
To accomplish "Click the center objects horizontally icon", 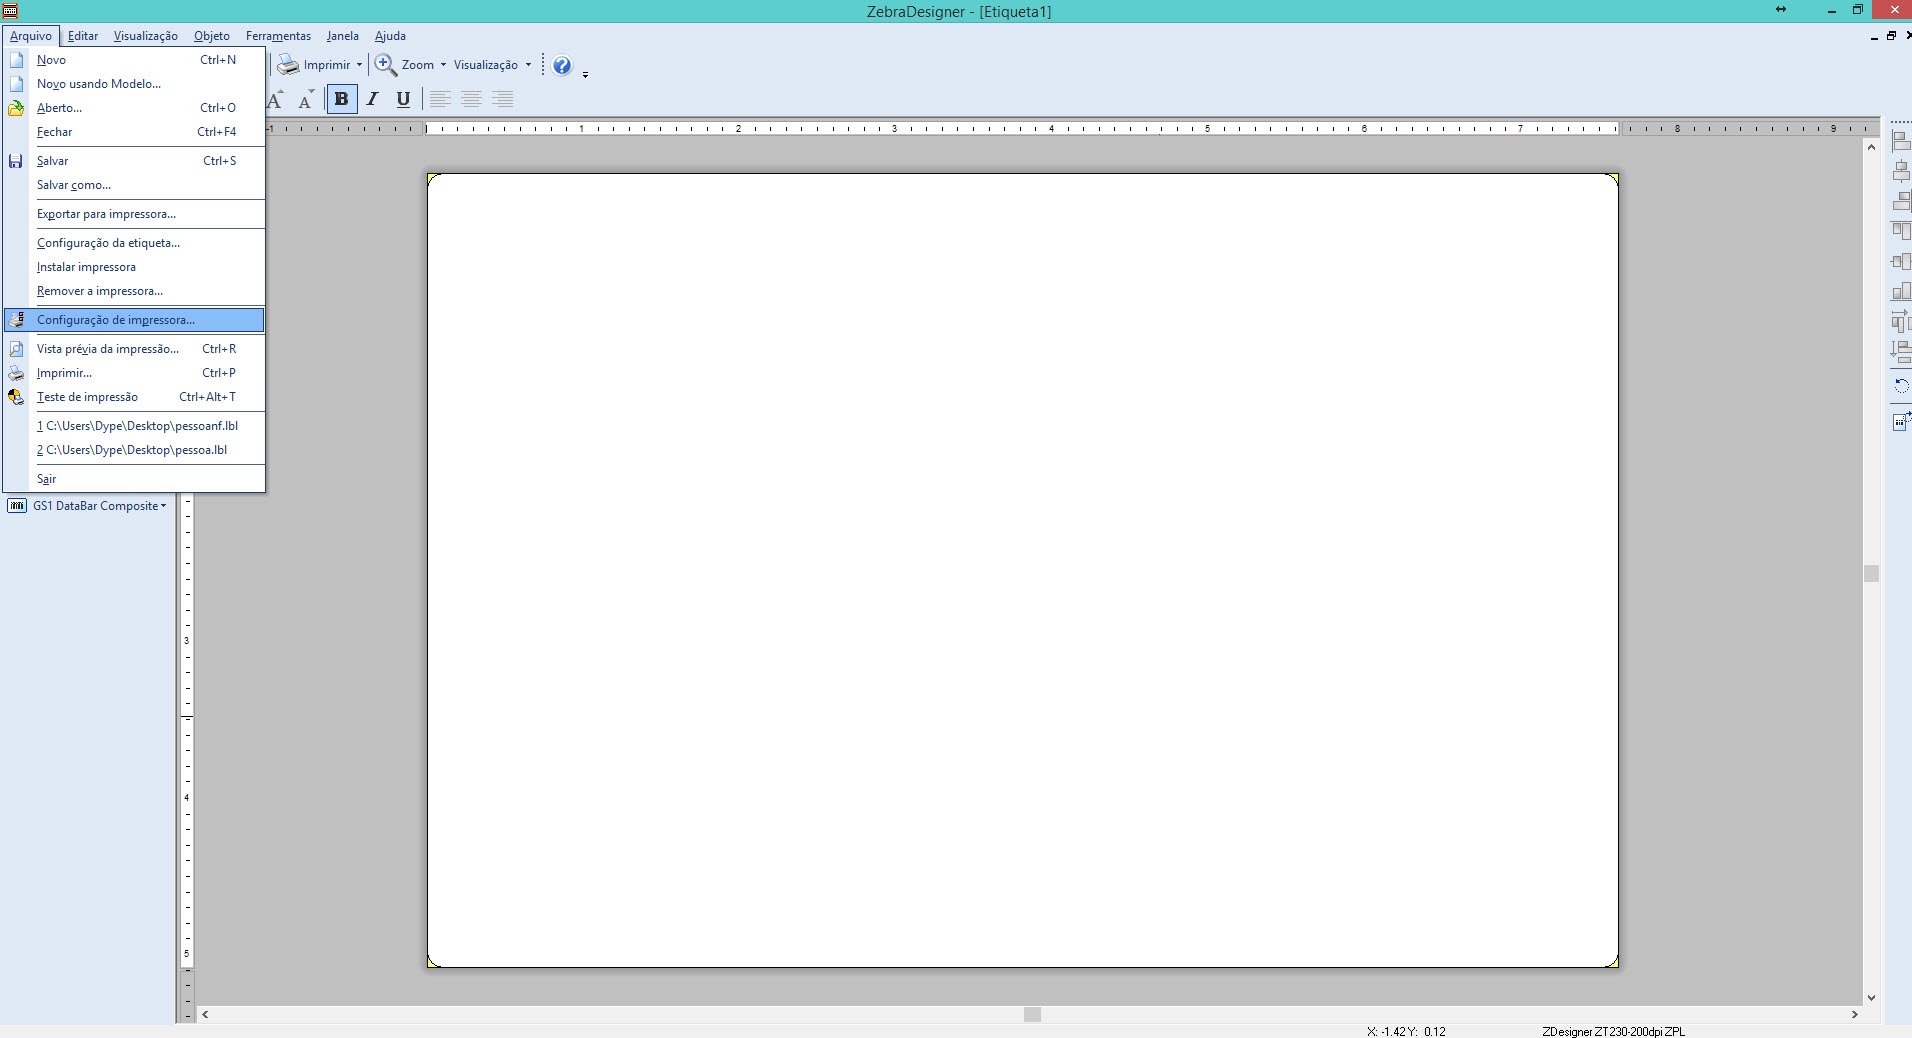I will (1901, 171).
